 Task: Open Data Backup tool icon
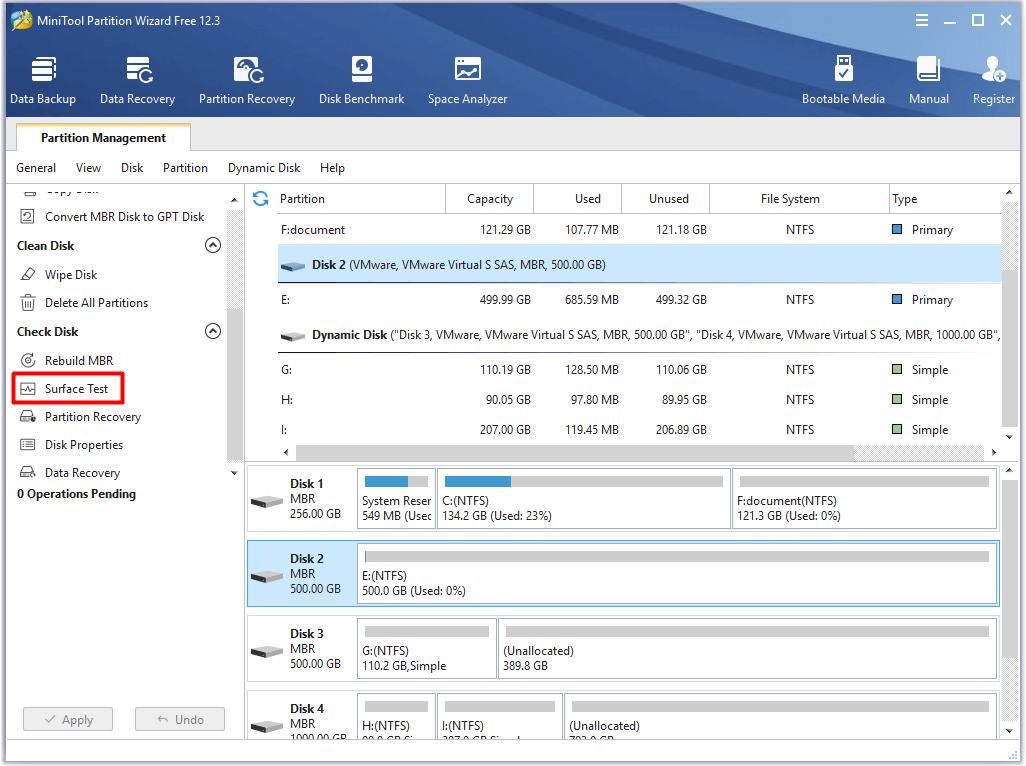click(43, 69)
